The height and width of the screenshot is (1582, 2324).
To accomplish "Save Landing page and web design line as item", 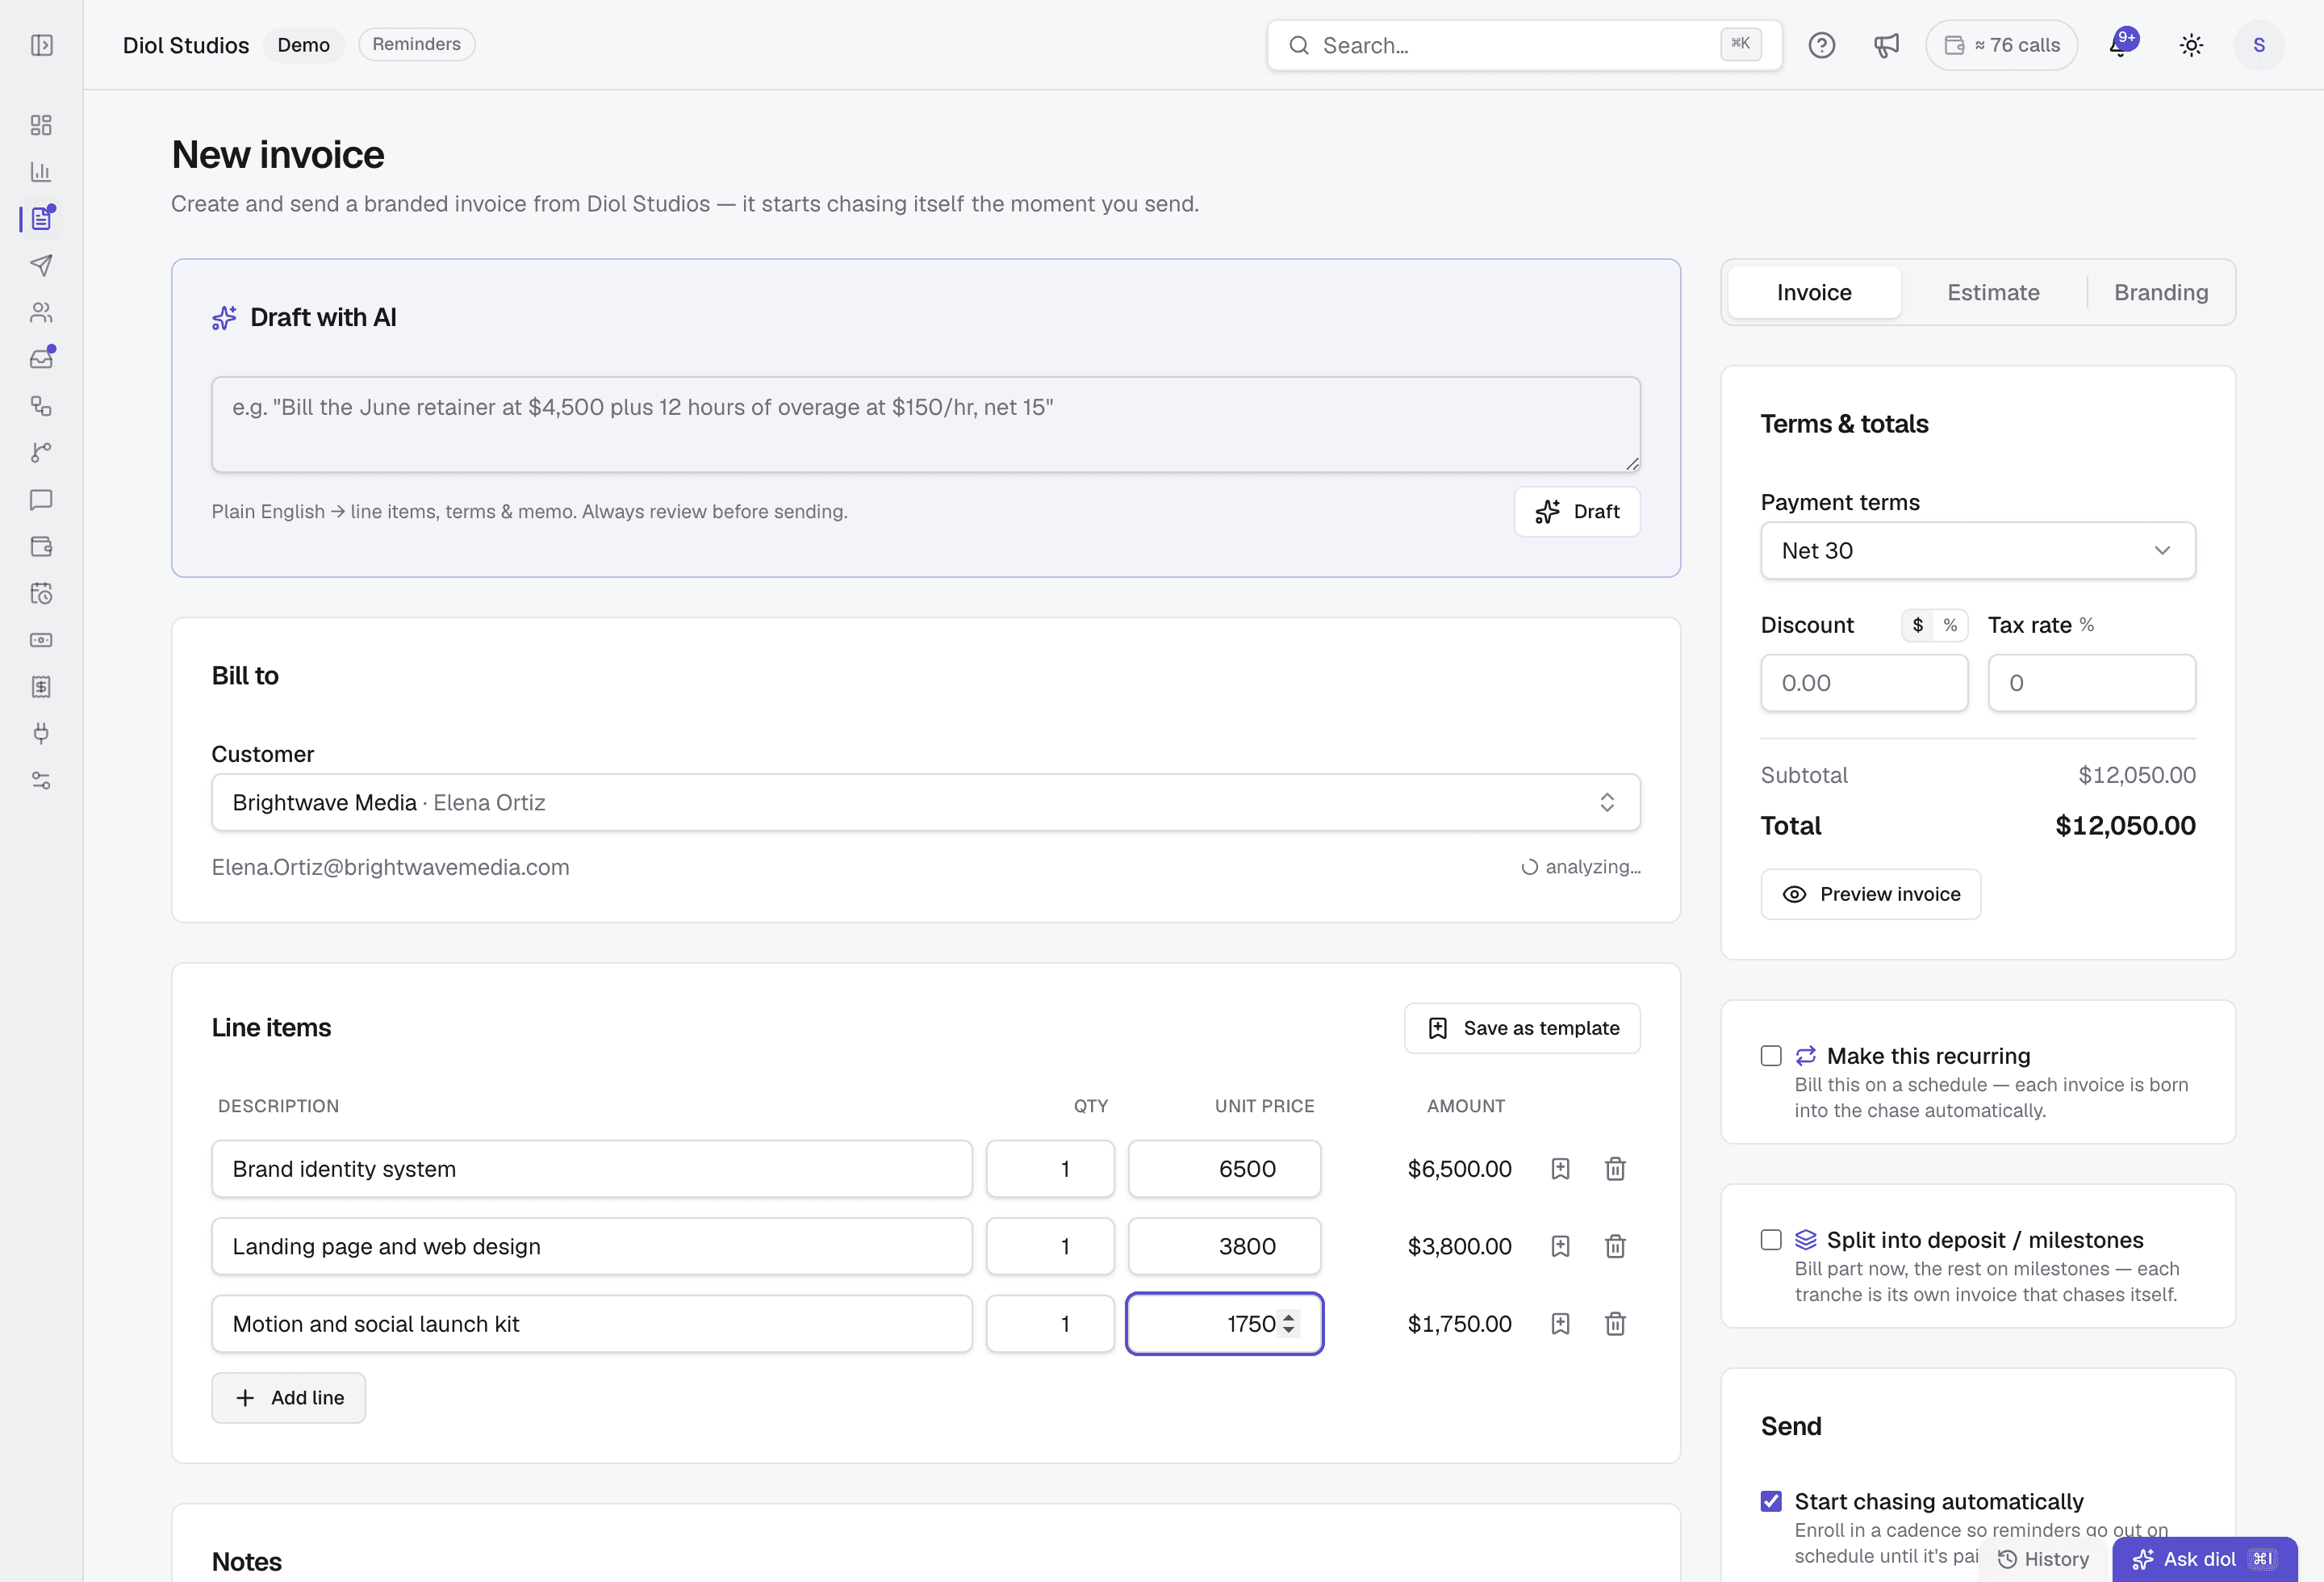I will [1560, 1246].
